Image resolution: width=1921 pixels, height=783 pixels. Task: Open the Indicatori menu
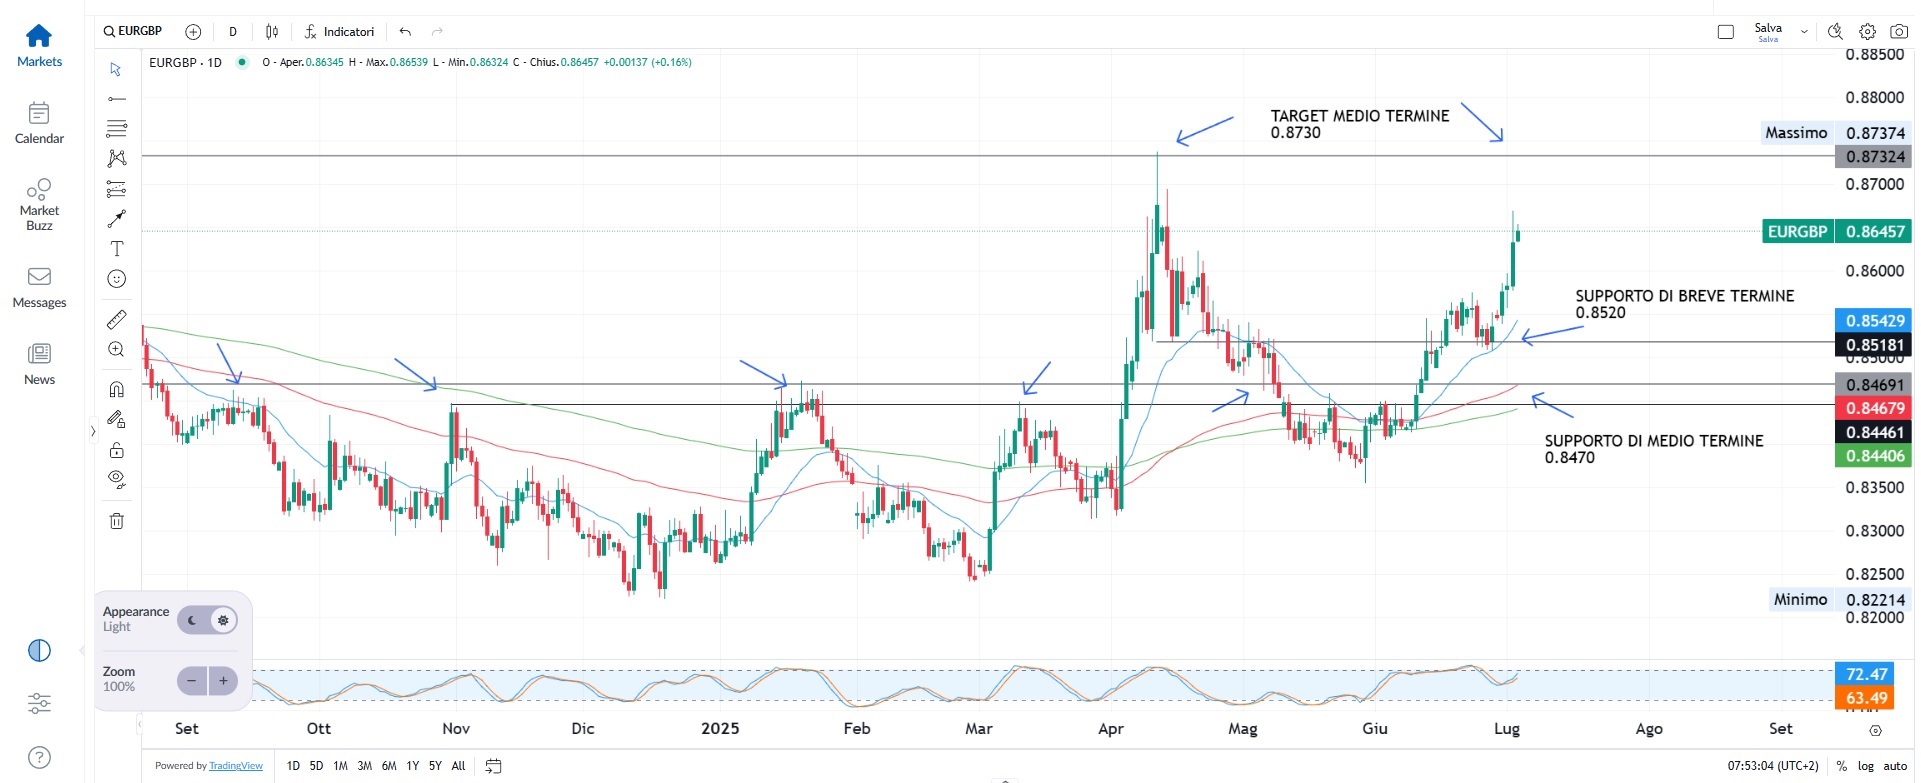click(x=339, y=32)
